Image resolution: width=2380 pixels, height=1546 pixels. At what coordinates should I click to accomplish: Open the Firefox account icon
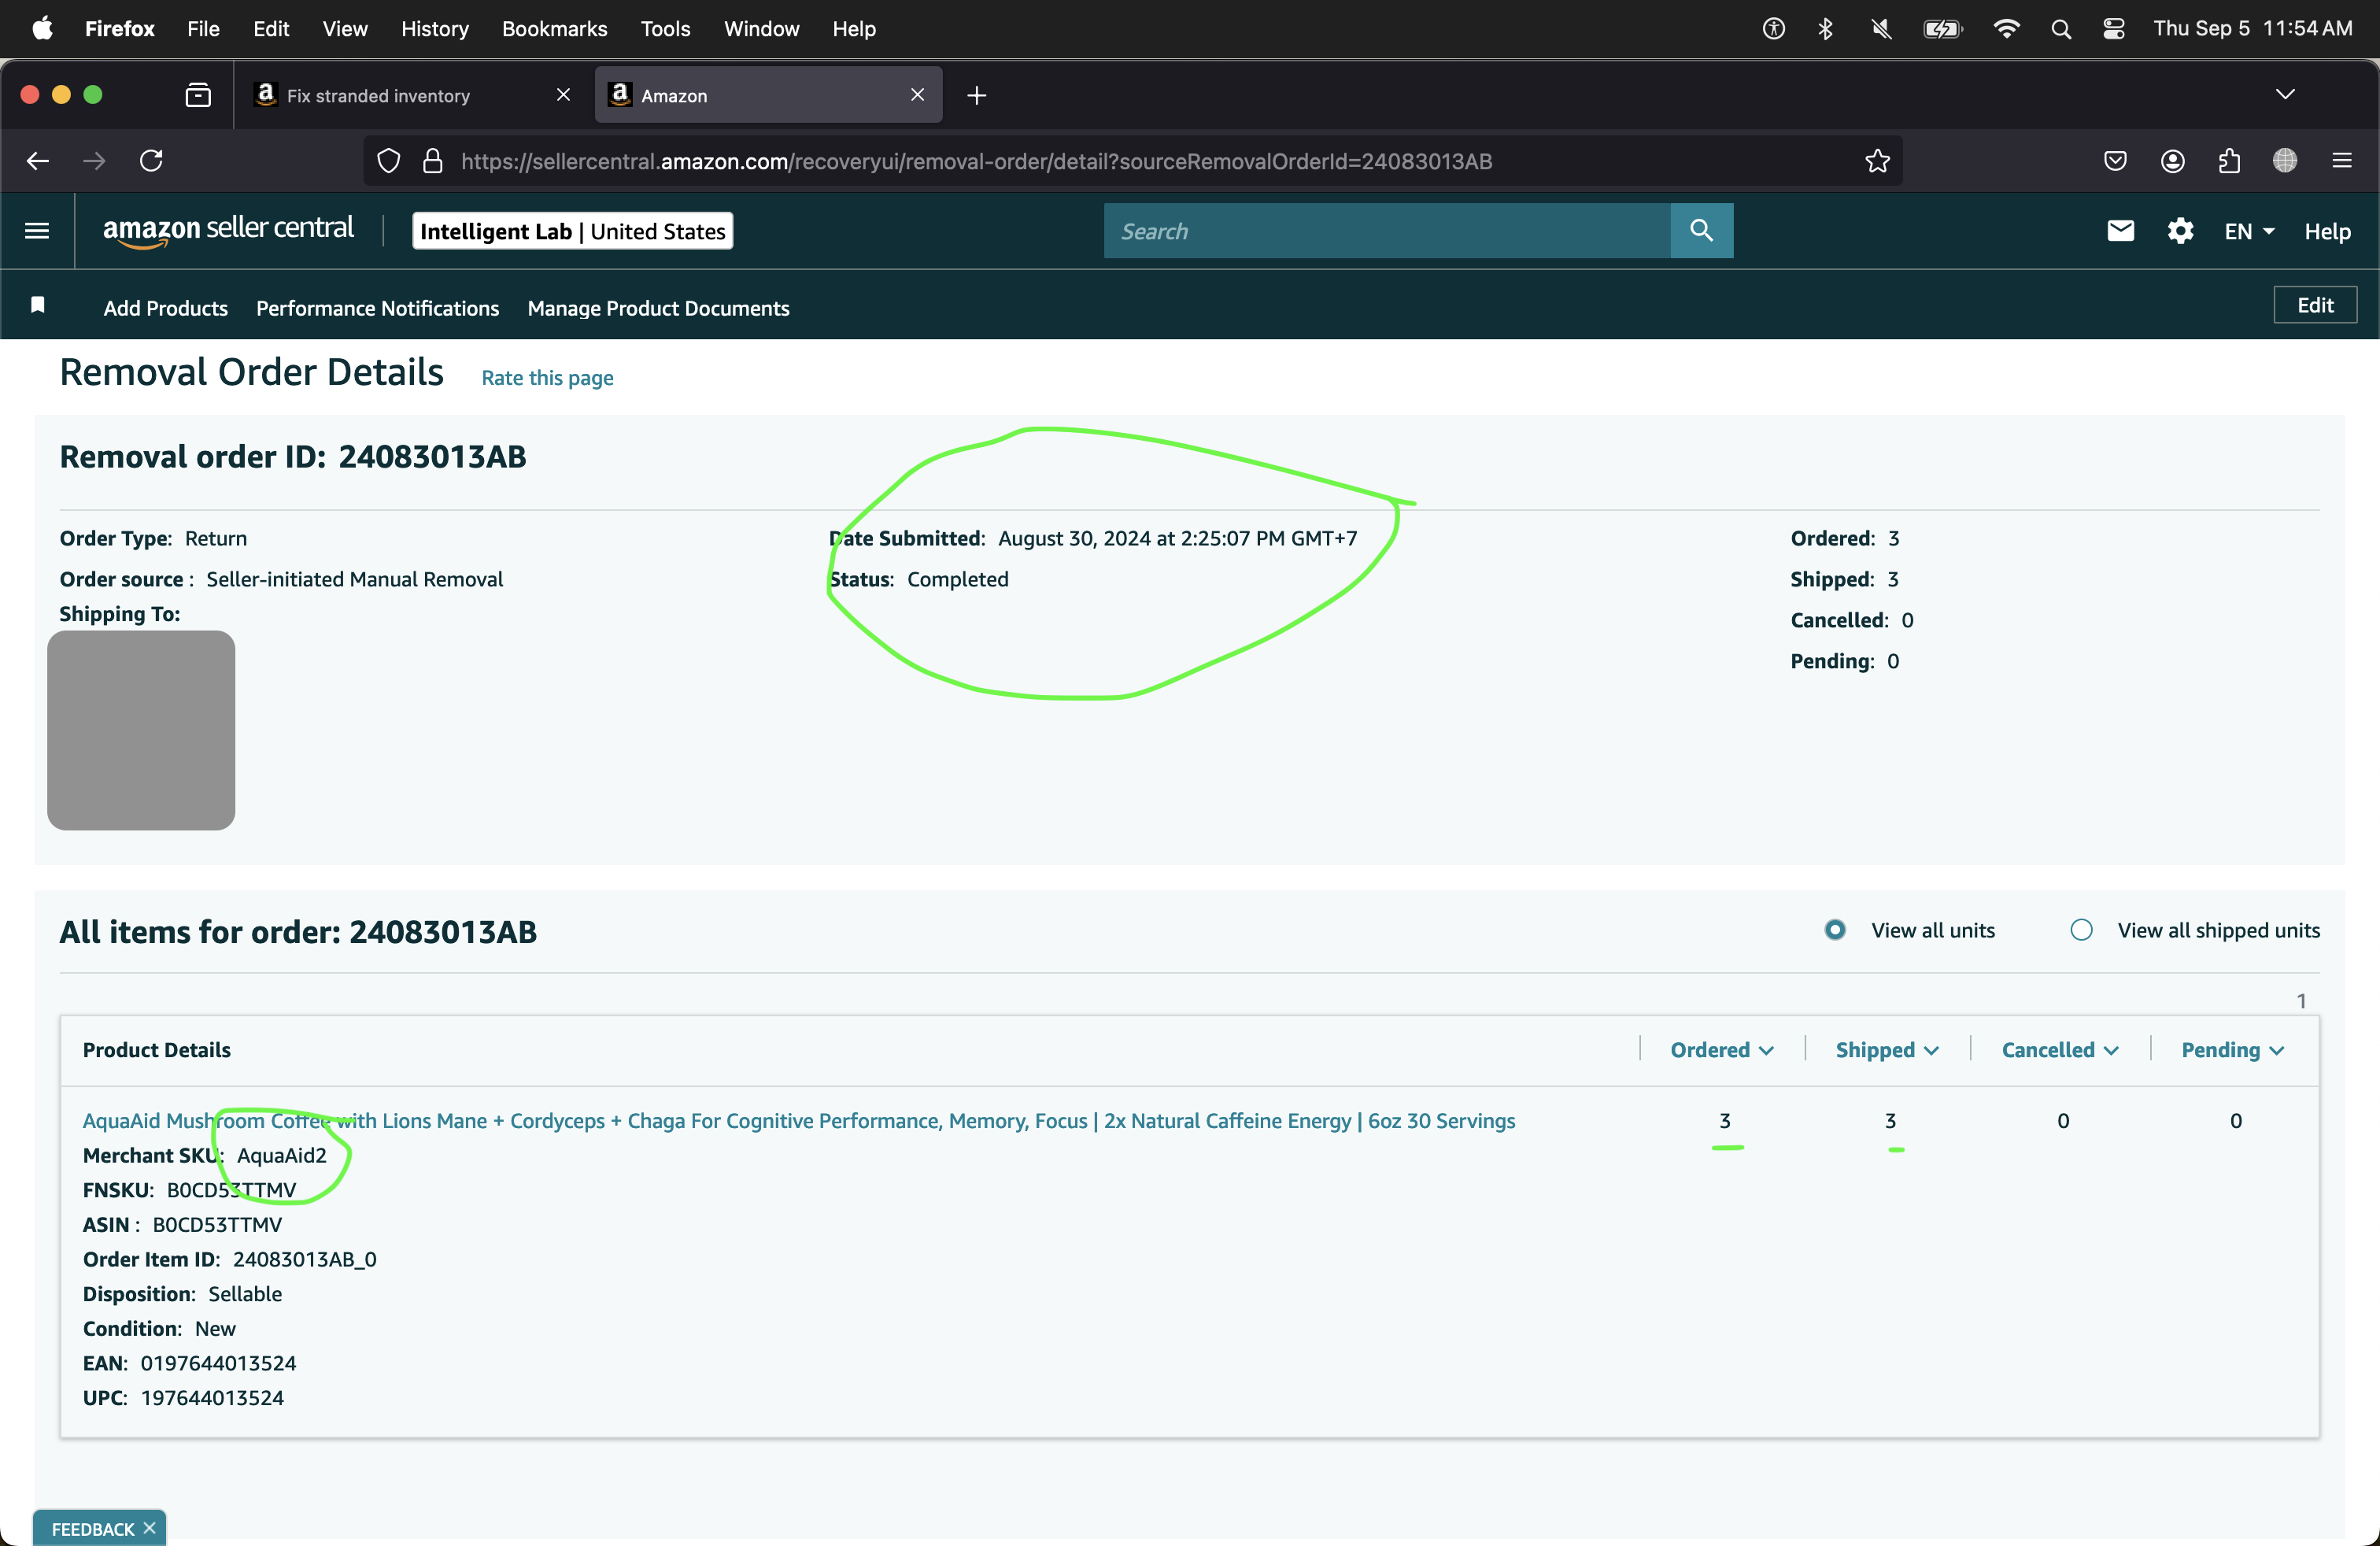(x=2172, y=161)
